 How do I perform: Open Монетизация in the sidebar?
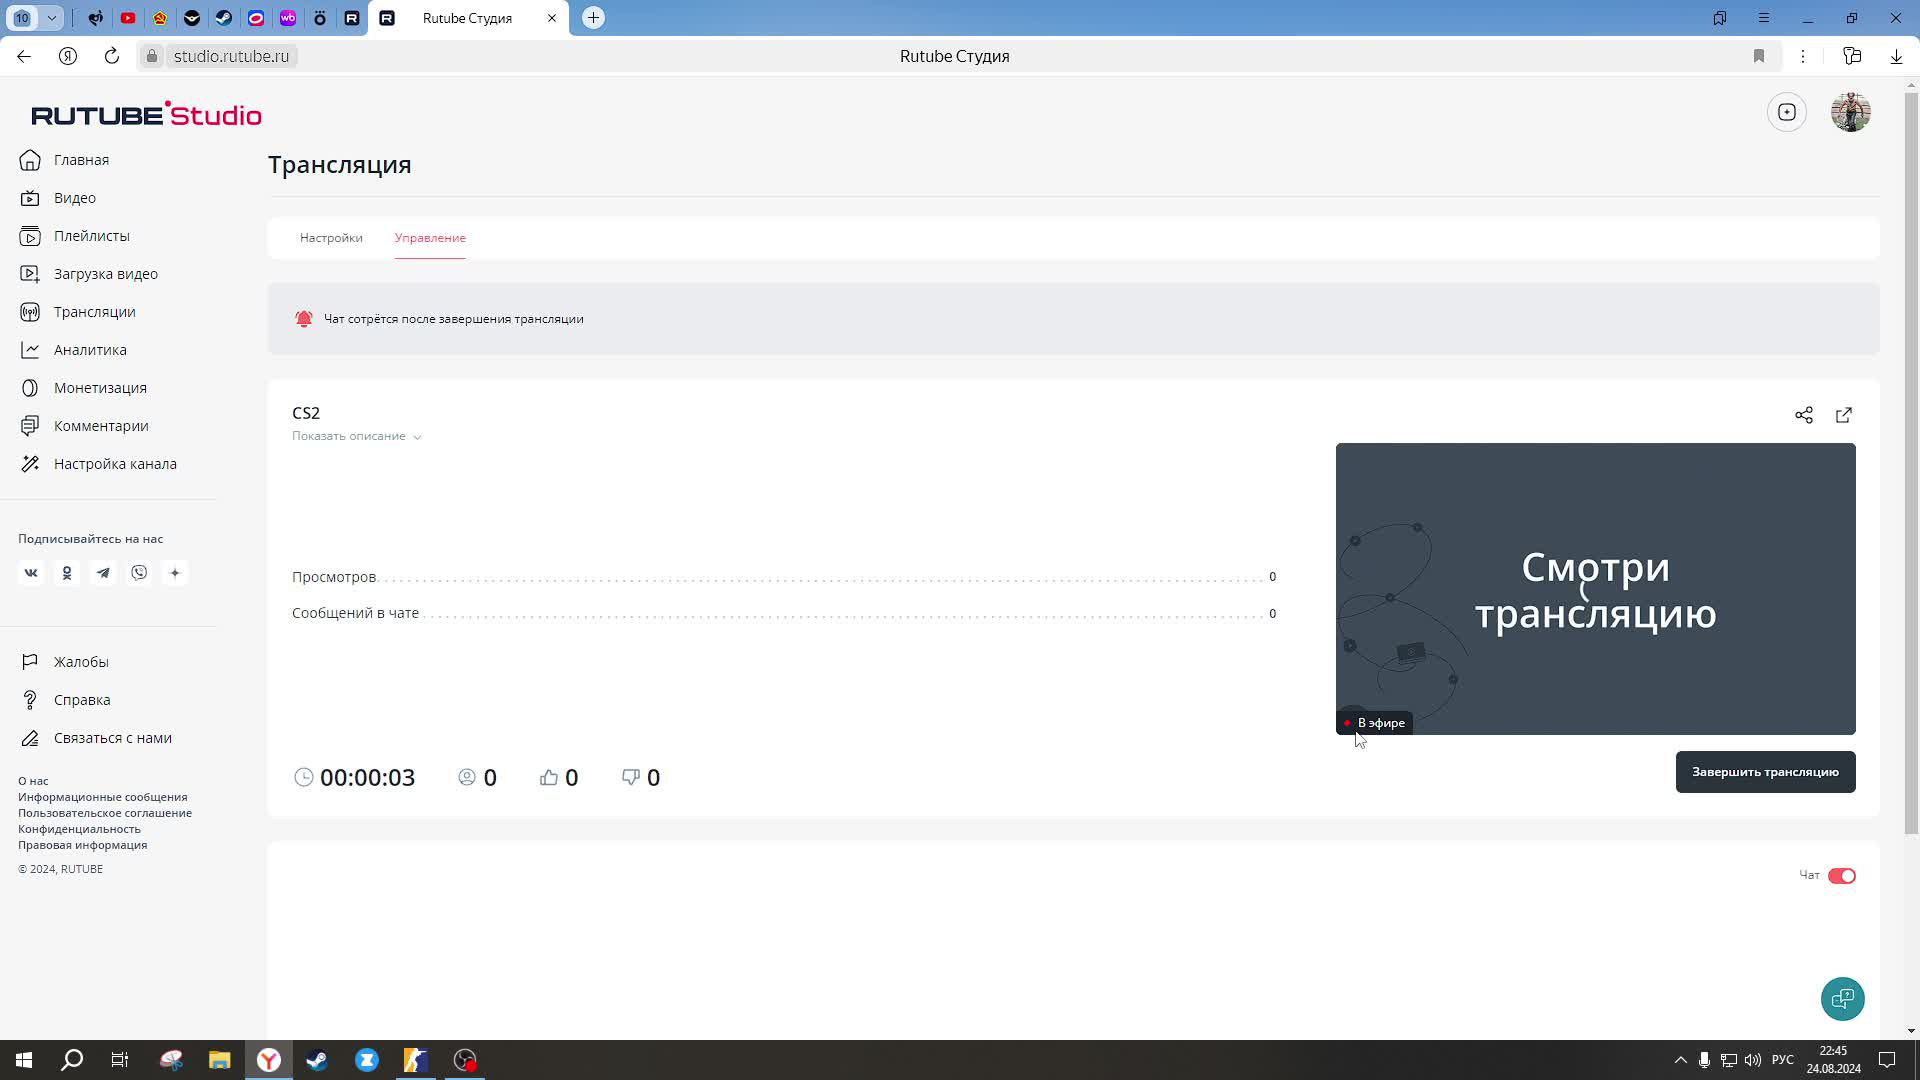[100, 388]
